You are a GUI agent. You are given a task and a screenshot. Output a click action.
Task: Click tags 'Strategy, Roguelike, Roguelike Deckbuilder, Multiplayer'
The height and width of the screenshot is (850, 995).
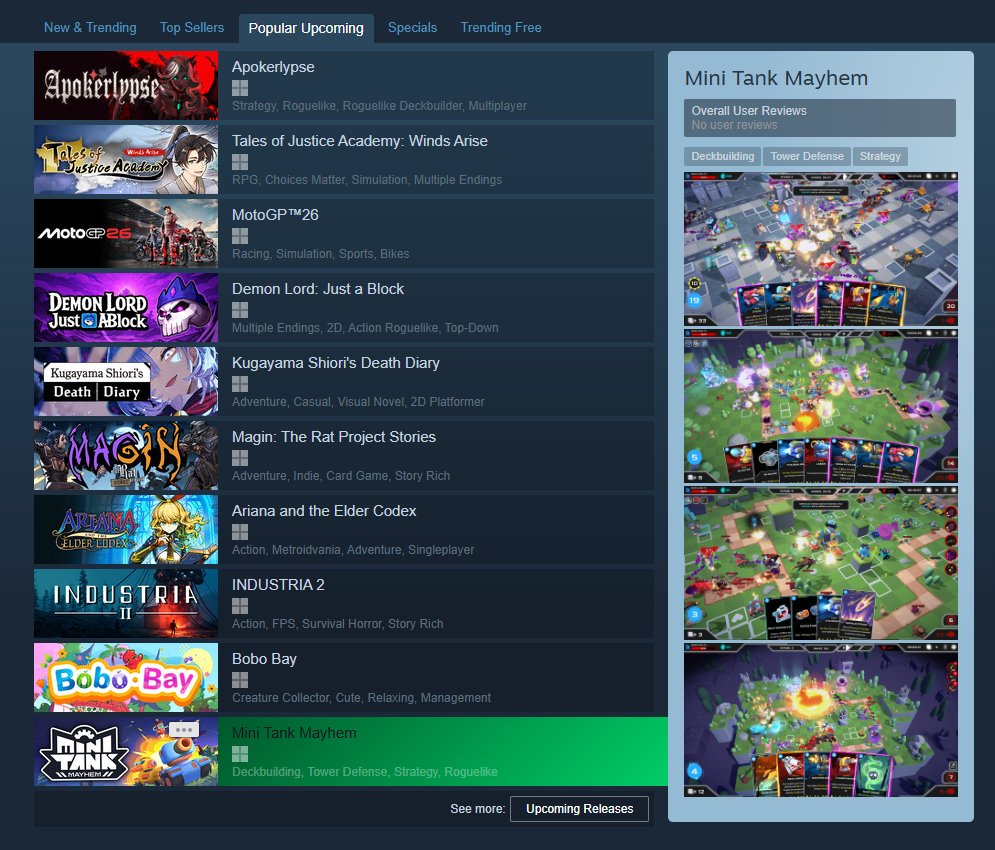click(379, 105)
